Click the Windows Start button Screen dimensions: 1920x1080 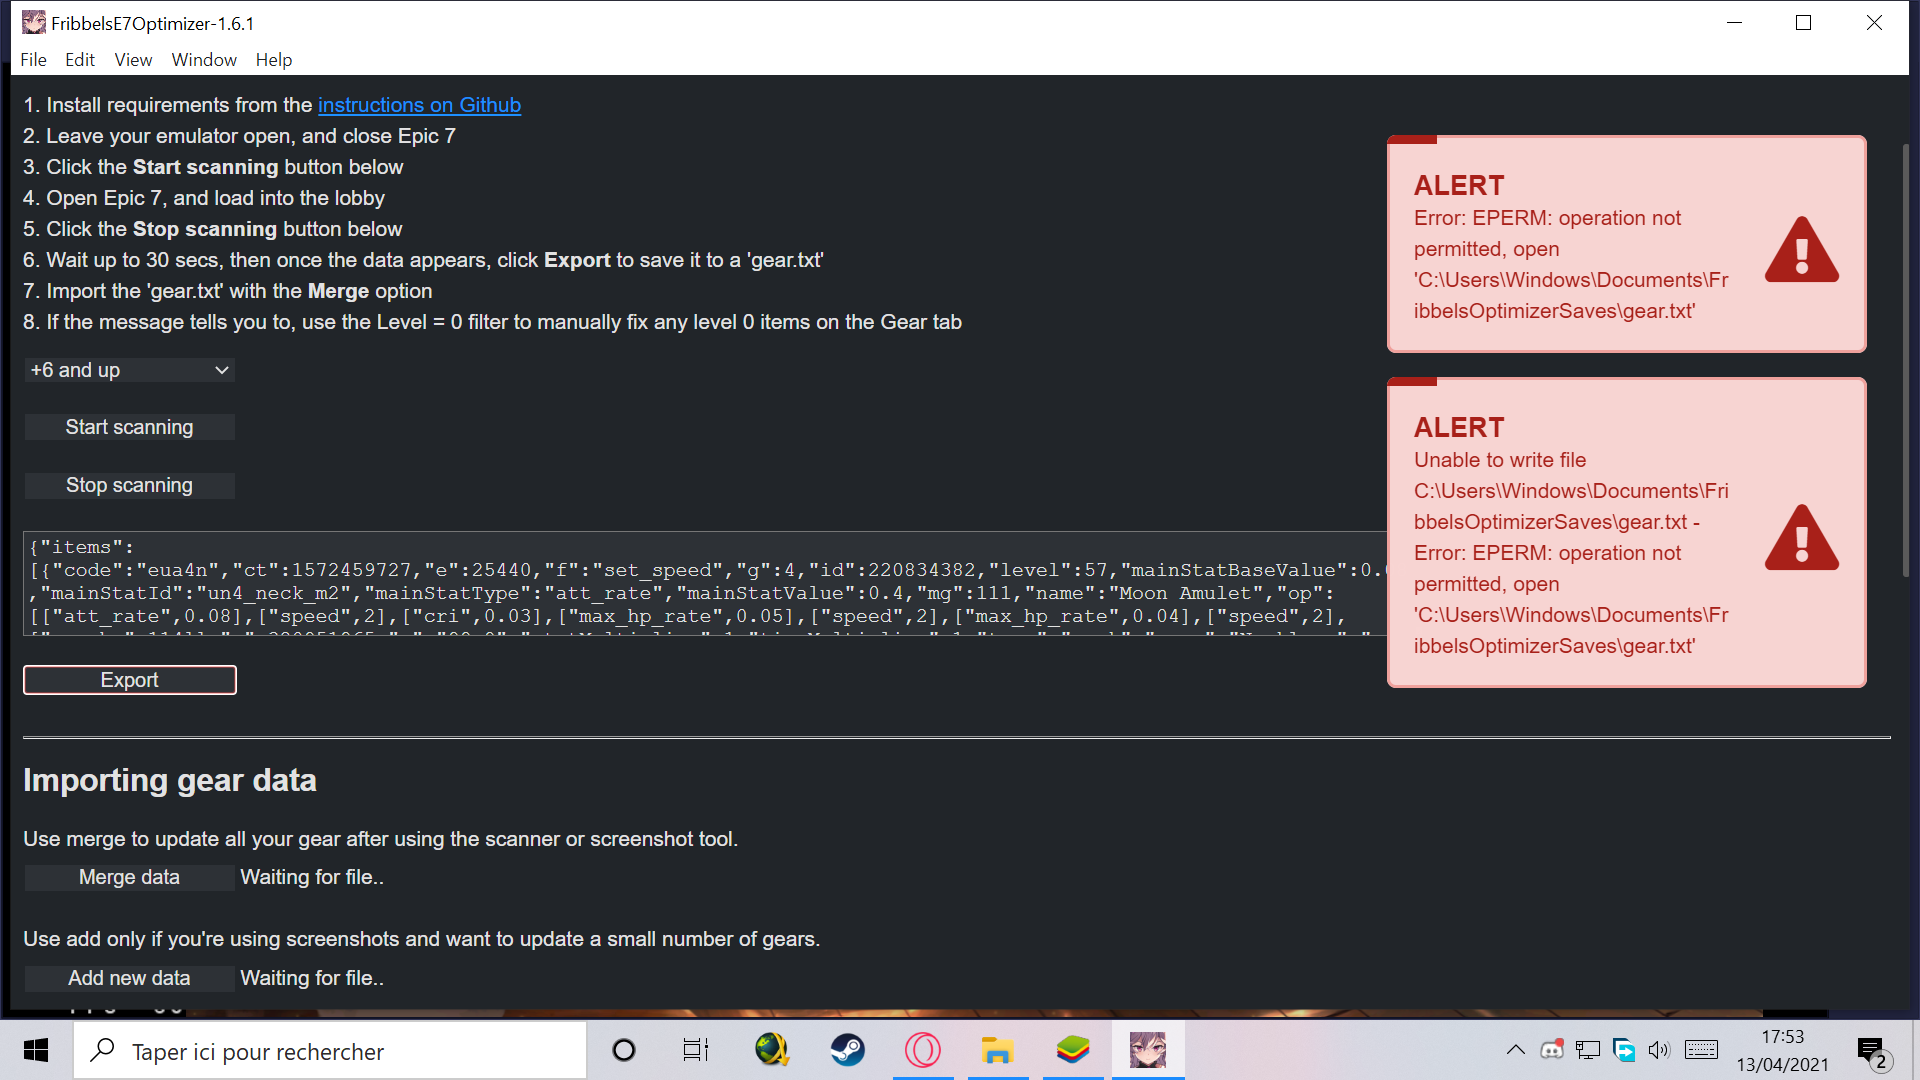pos(36,1050)
